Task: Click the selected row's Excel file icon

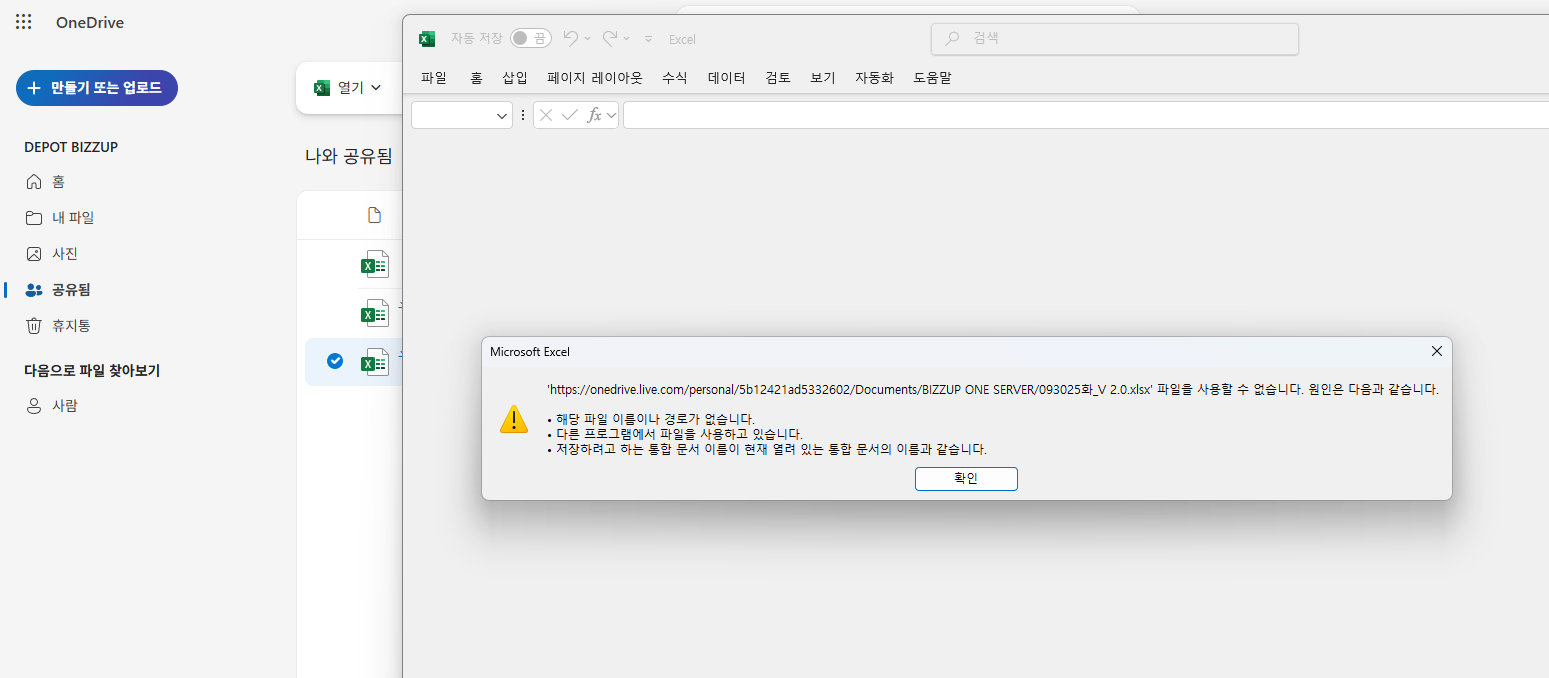Action: (375, 362)
